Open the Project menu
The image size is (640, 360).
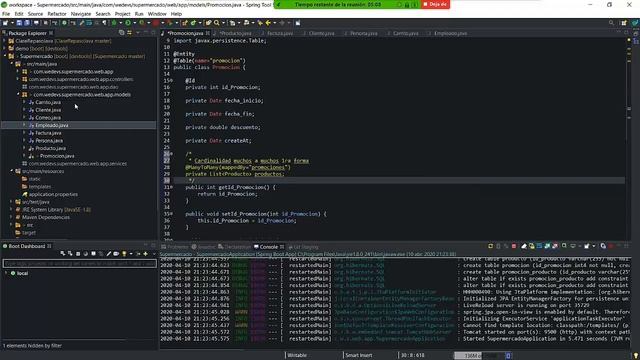(x=122, y=14)
